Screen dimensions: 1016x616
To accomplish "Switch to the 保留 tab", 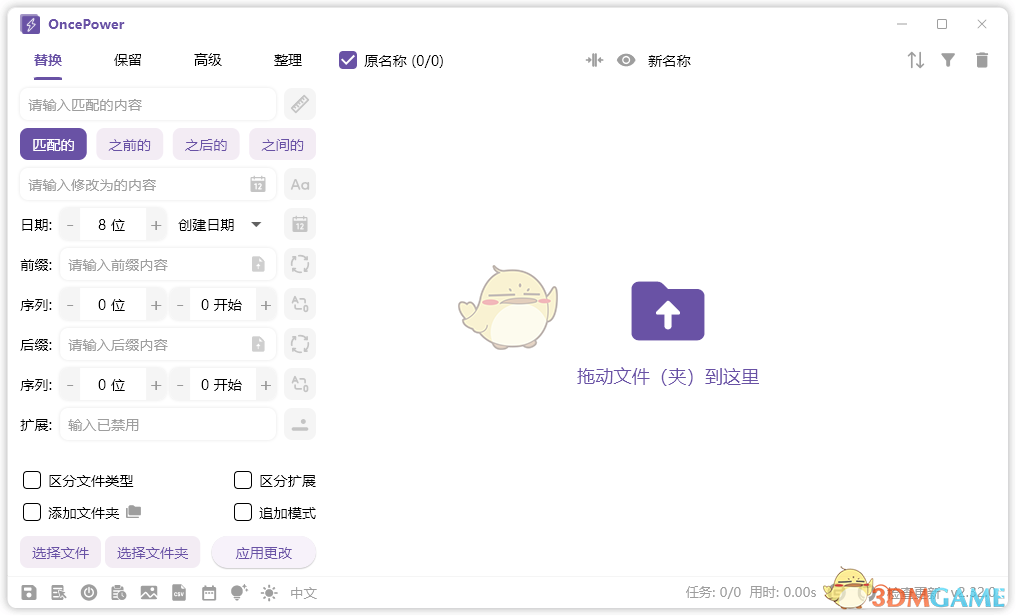I will click(x=127, y=60).
